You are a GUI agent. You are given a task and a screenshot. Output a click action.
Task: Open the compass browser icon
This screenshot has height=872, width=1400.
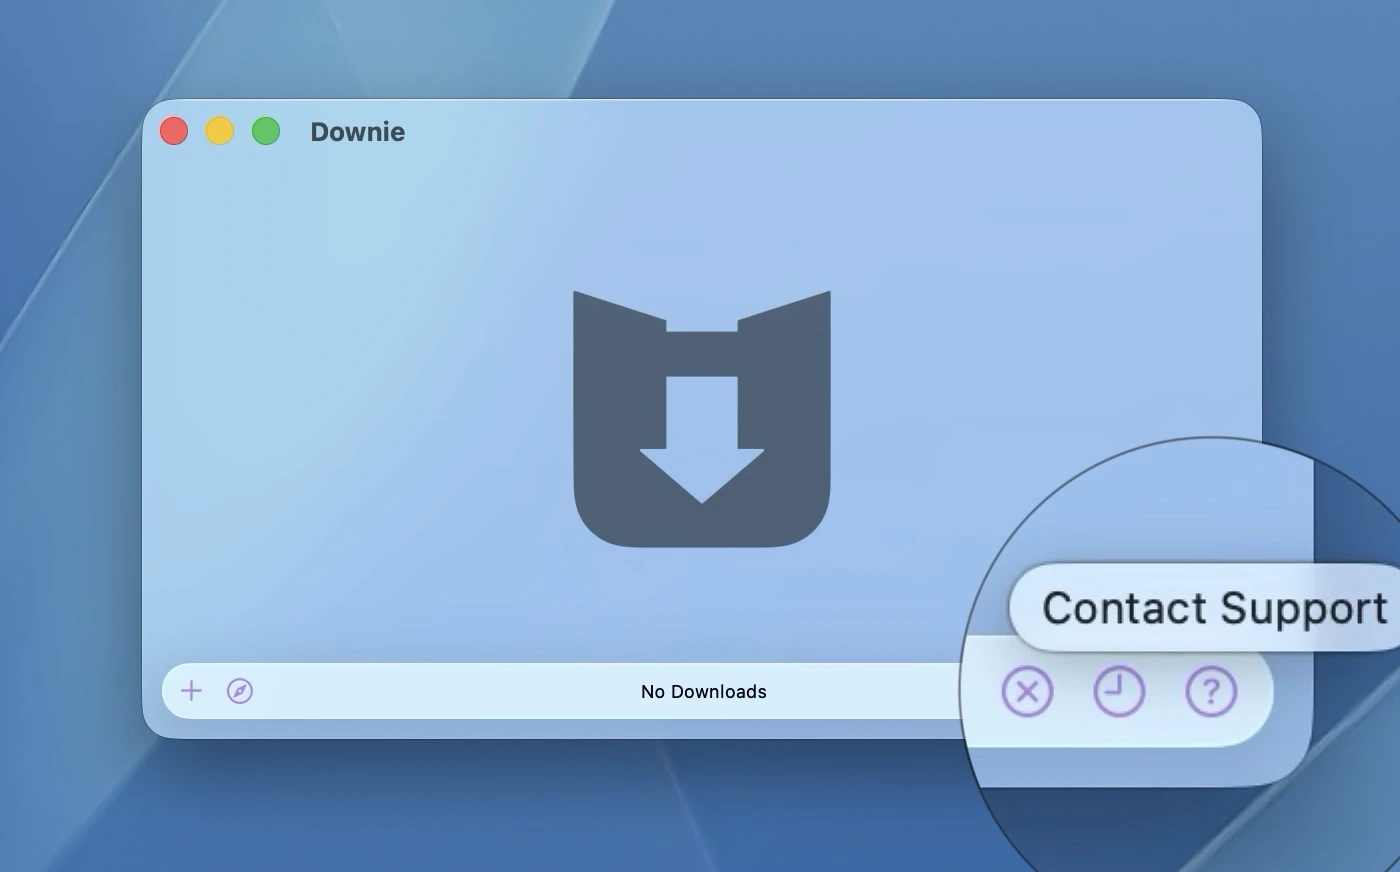point(240,691)
